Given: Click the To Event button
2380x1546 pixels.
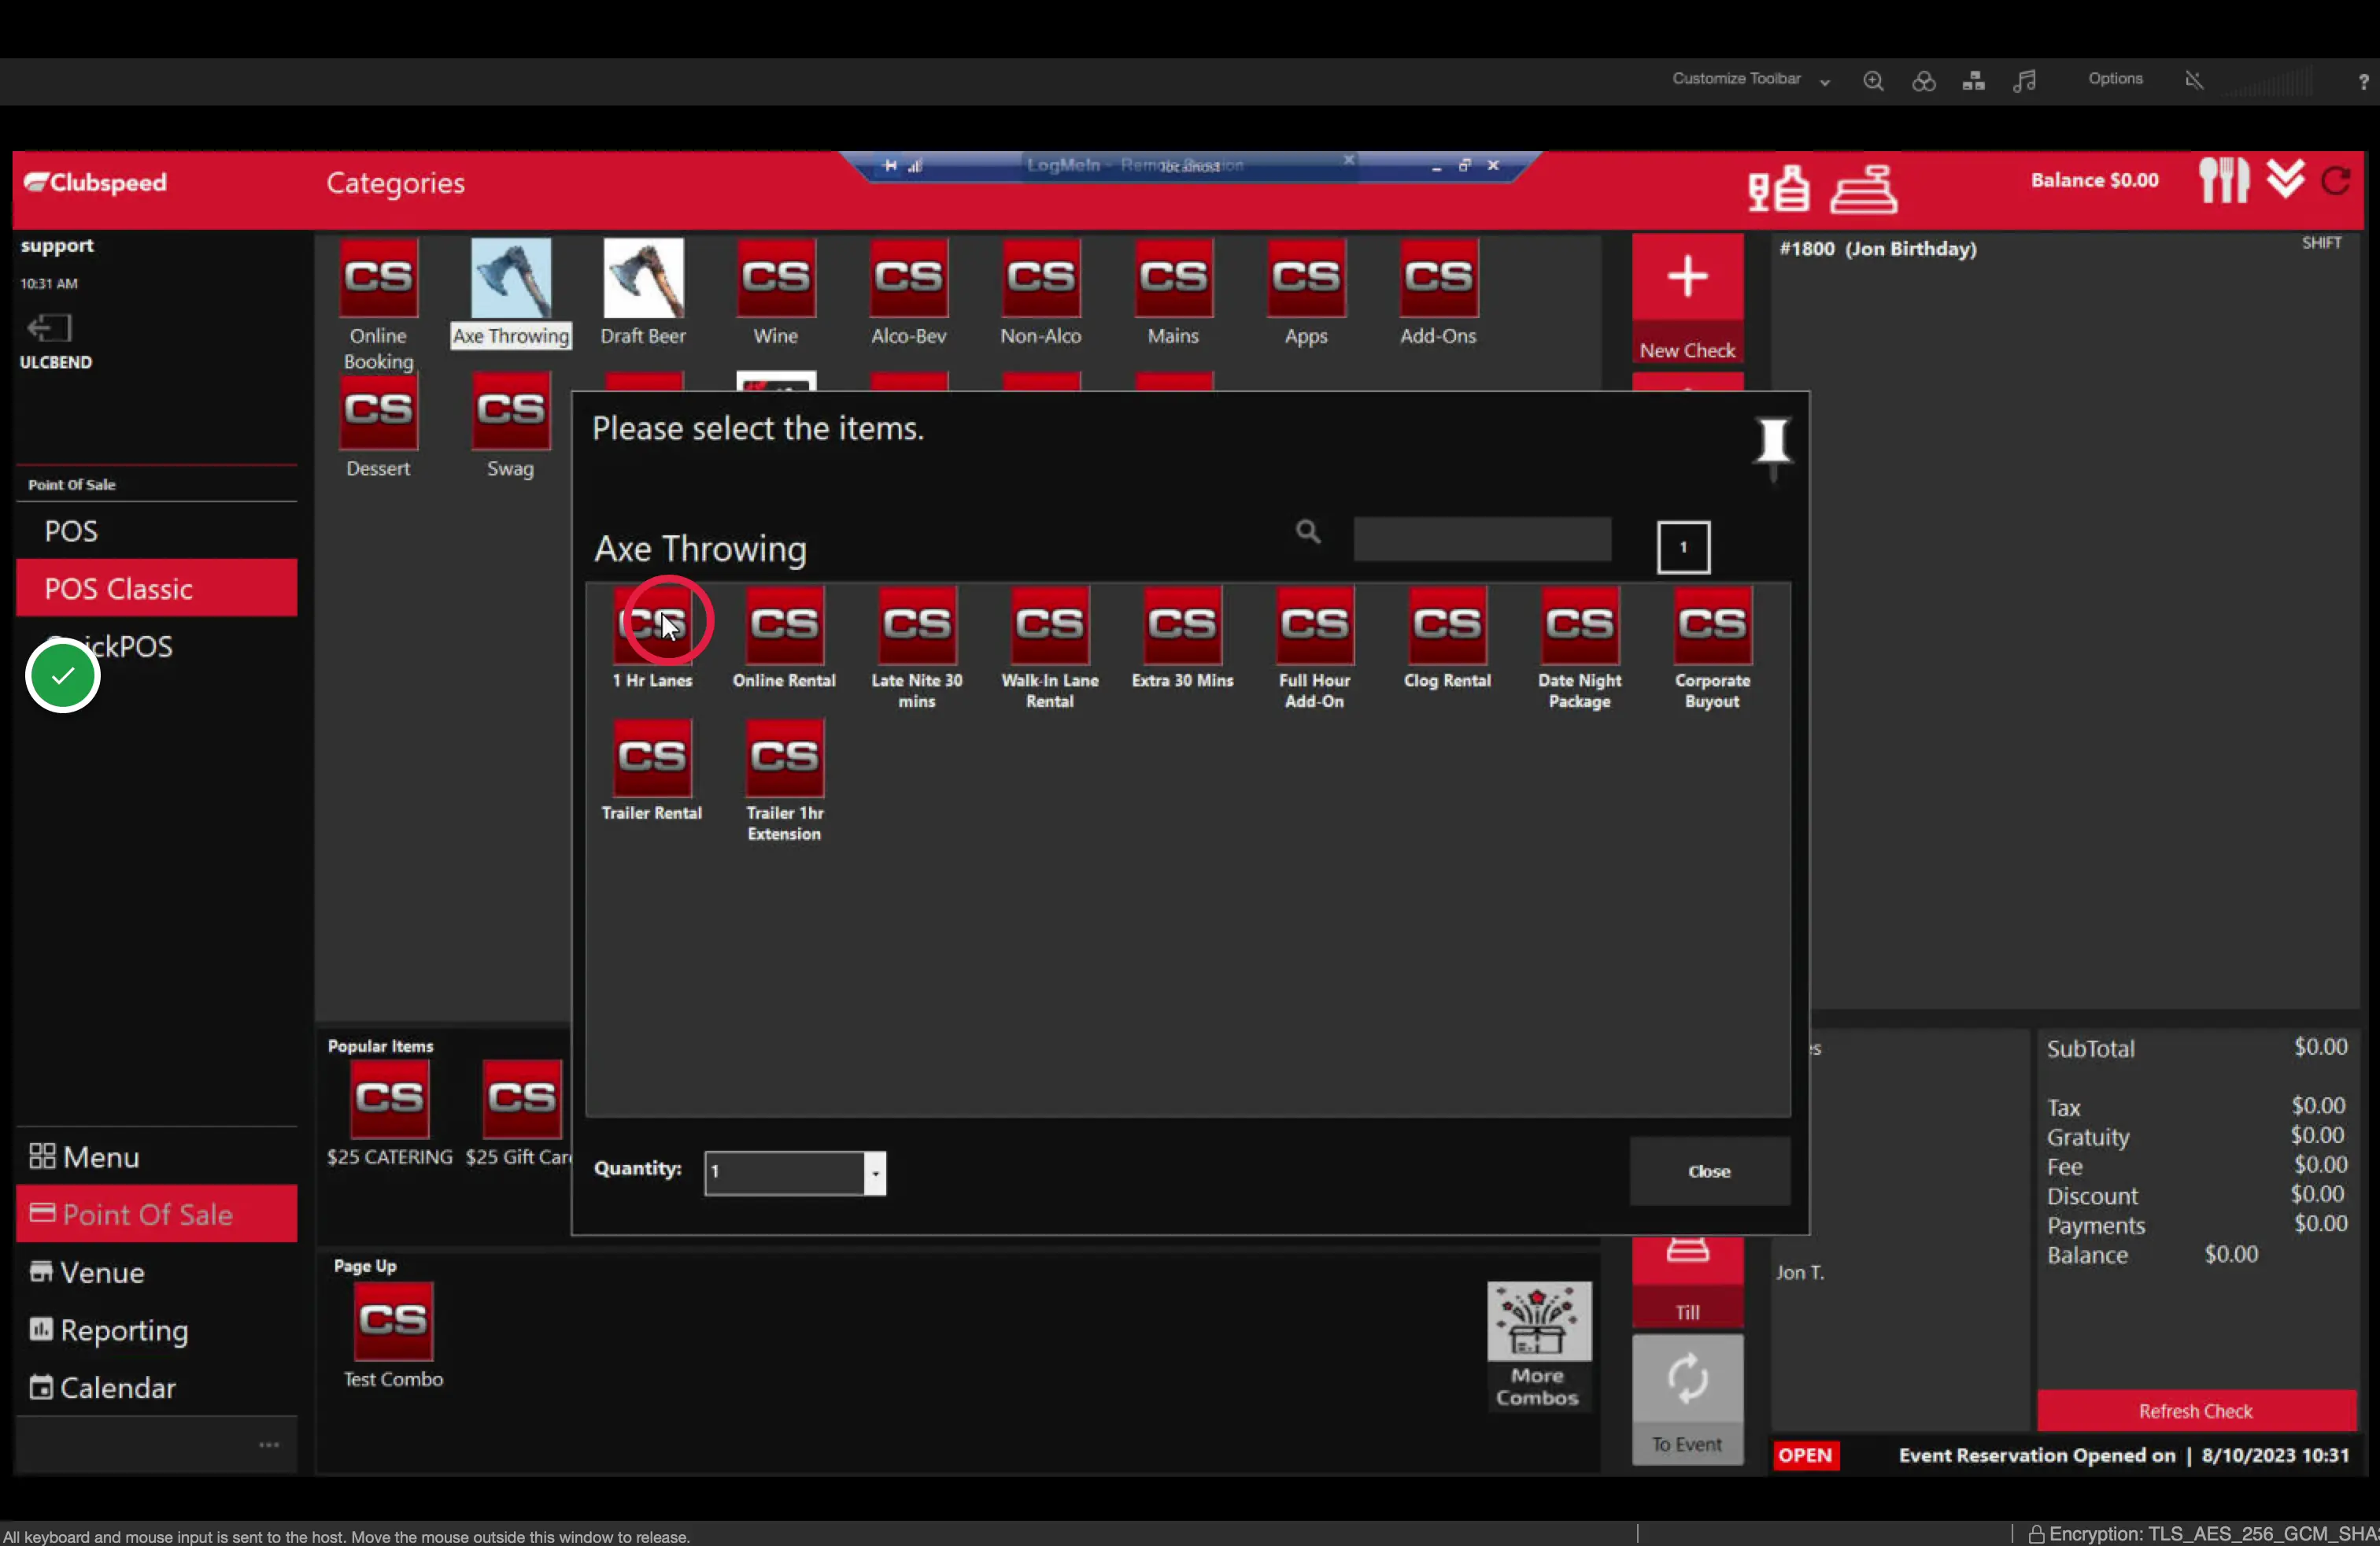Looking at the screenshot, I should coord(1687,1400).
